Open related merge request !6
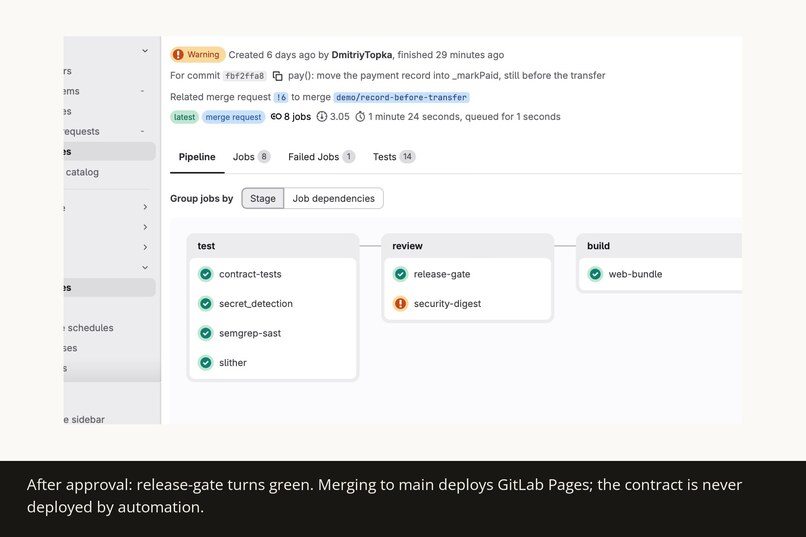 click(281, 97)
